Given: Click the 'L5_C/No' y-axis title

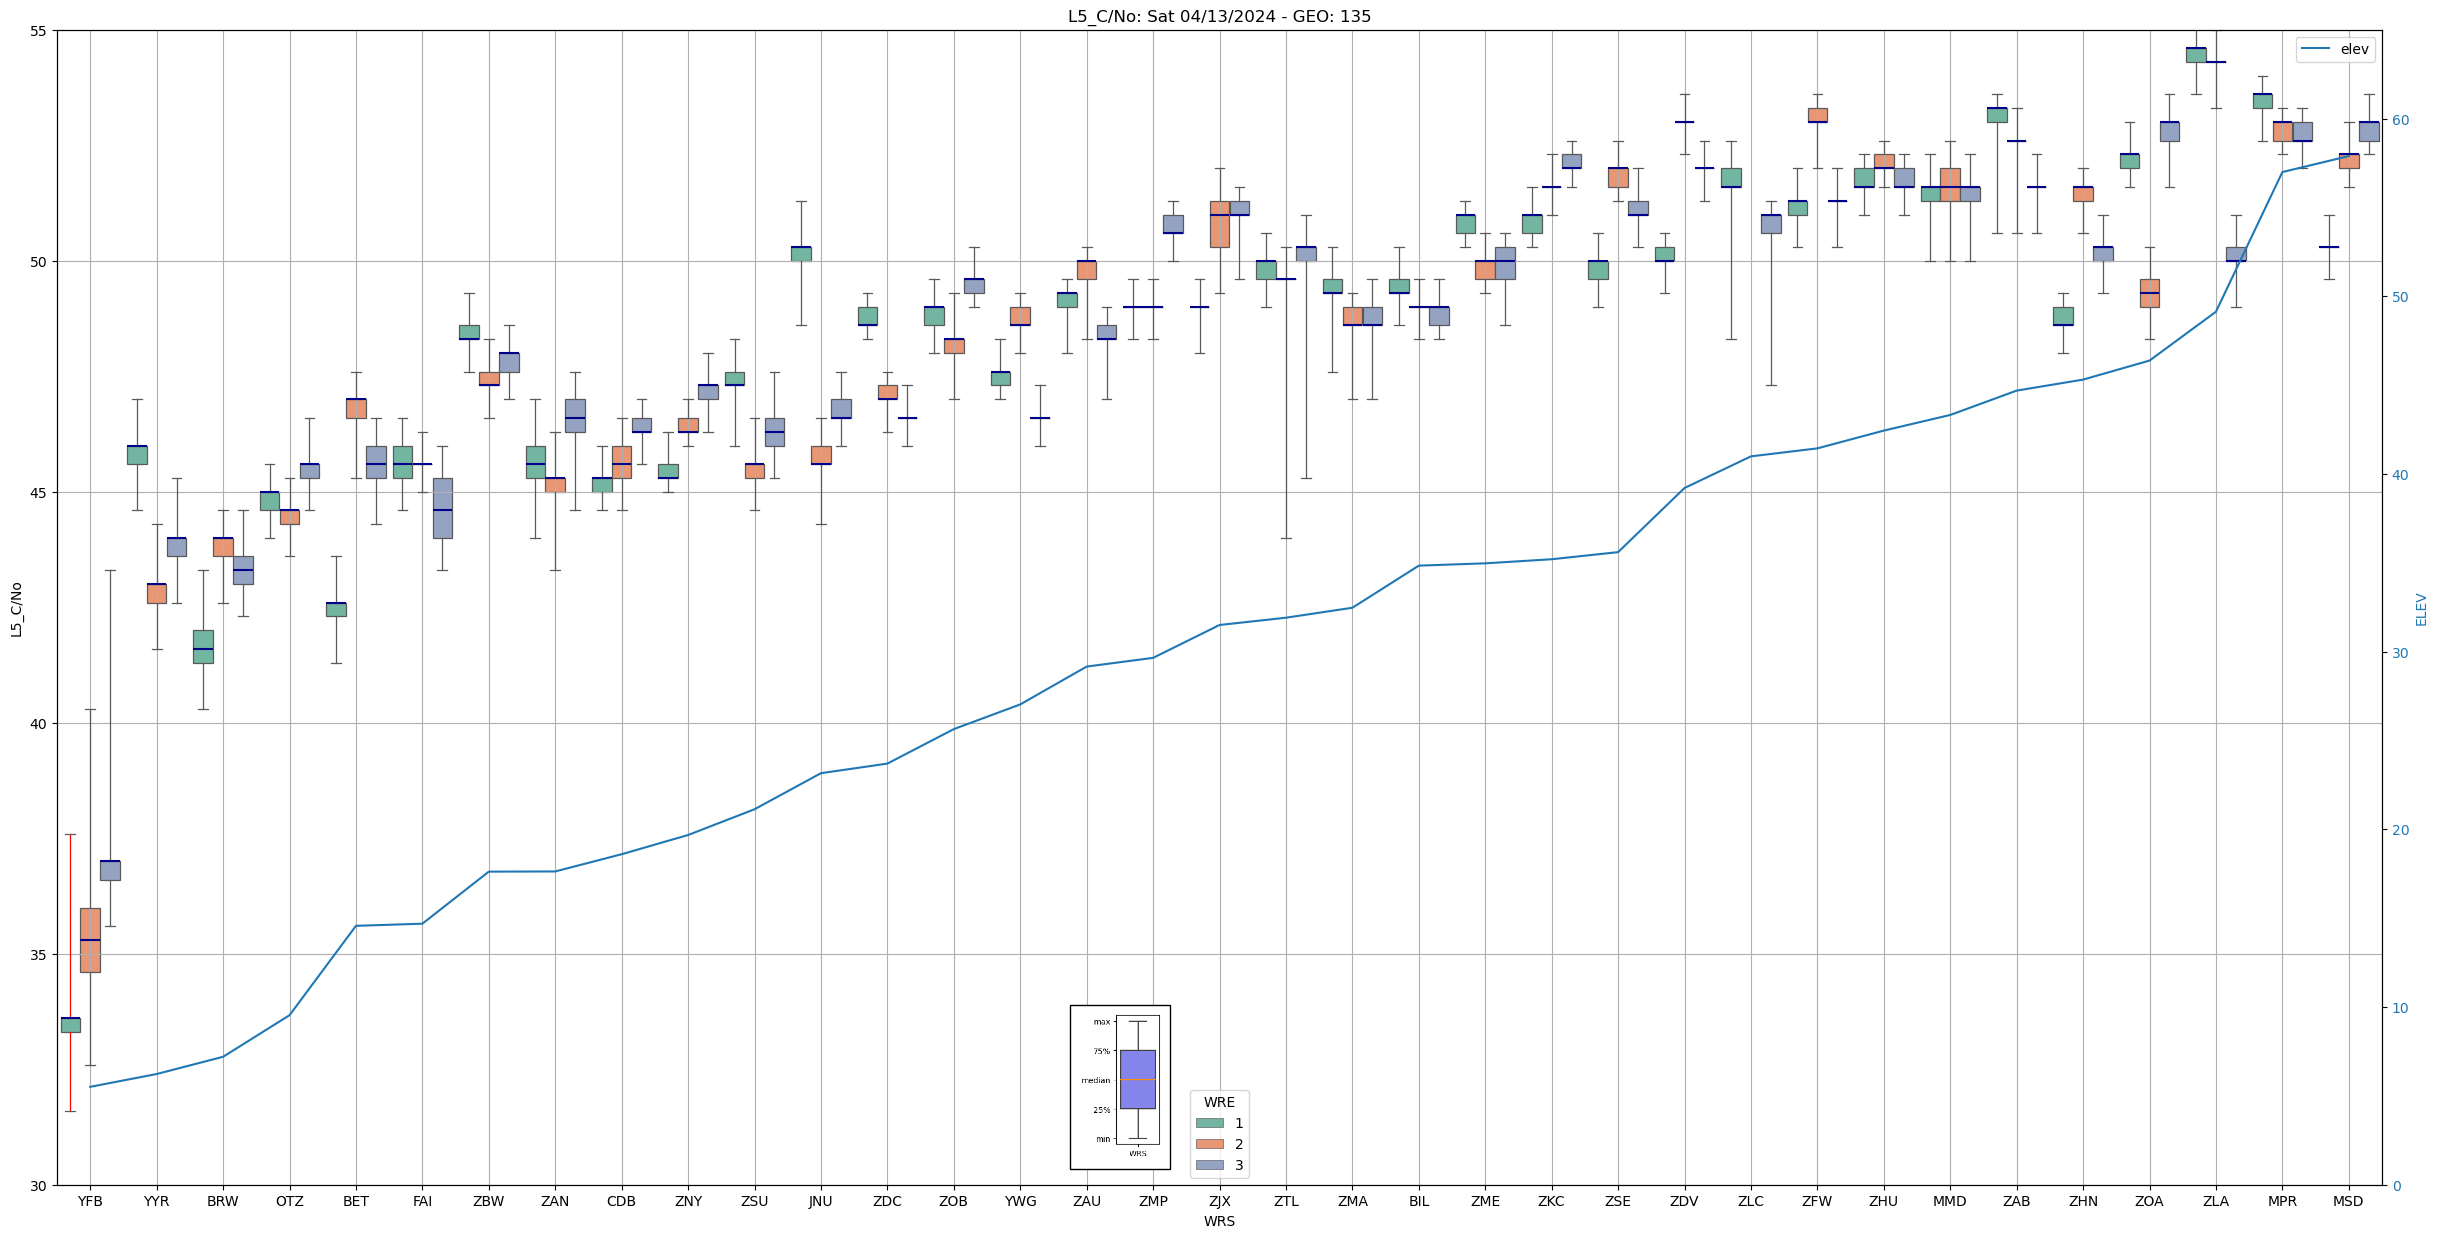Looking at the screenshot, I should coord(16,609).
